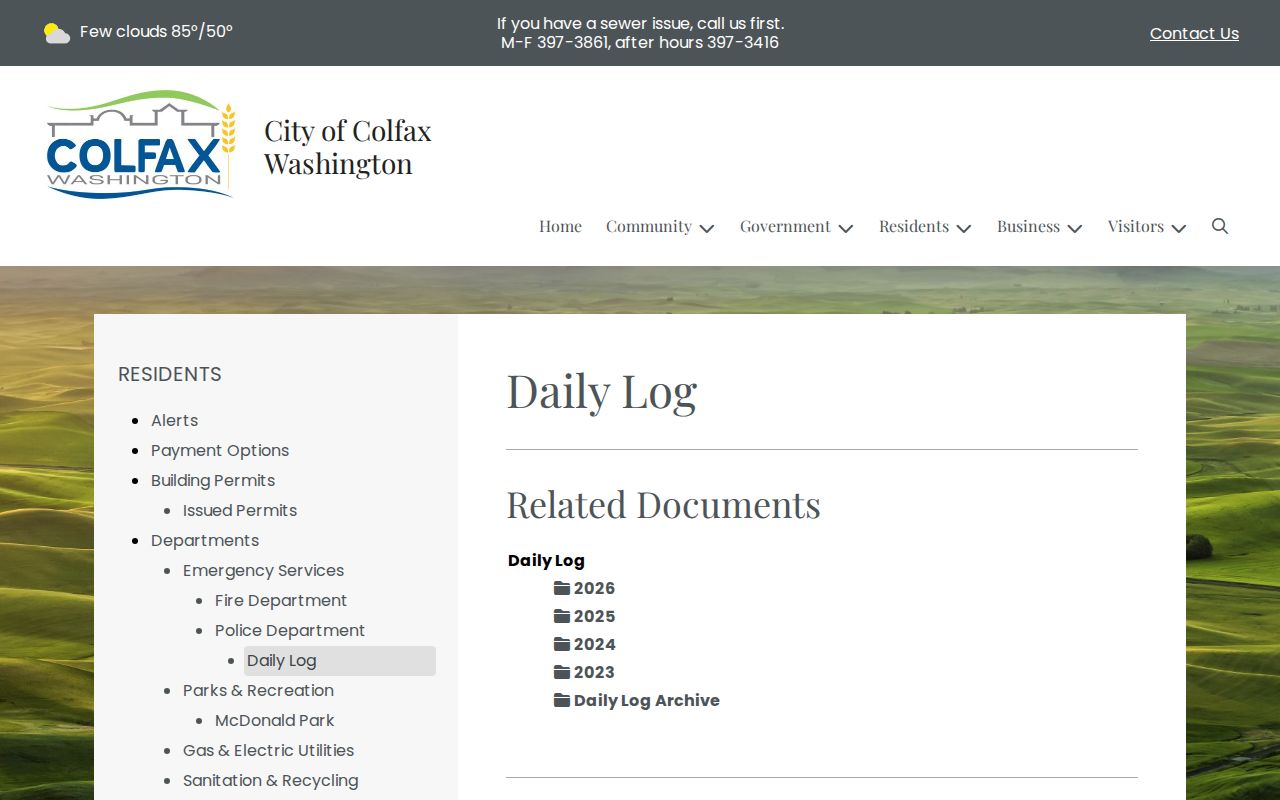Image resolution: width=1280 pixels, height=800 pixels.
Task: Expand the Residents menu chevron
Action: tap(964, 228)
